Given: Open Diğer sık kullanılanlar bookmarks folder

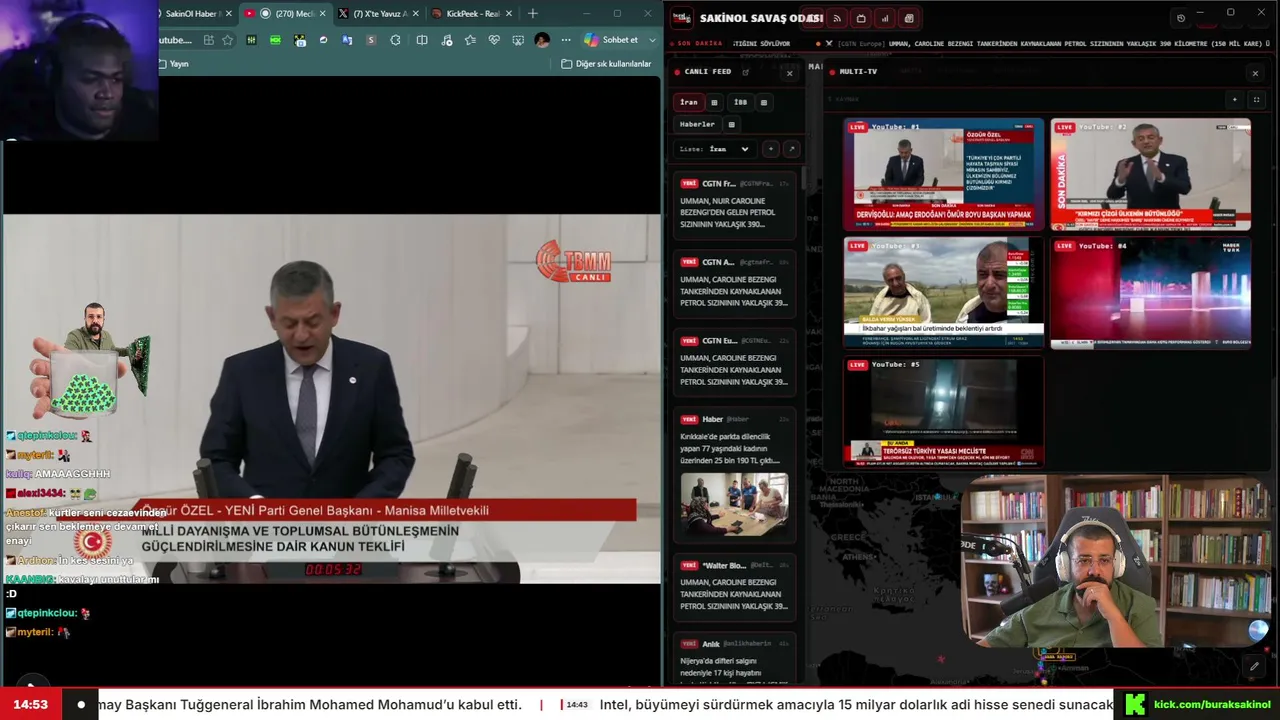Looking at the screenshot, I should click(606, 64).
